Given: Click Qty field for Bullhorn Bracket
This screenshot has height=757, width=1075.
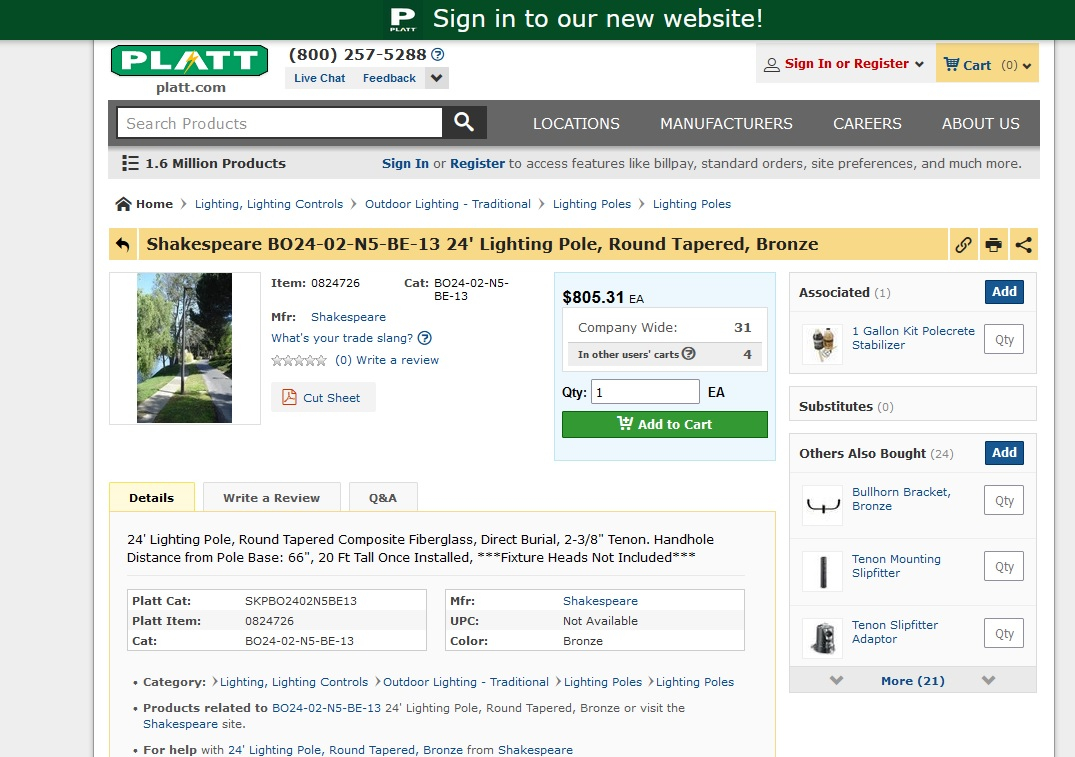Looking at the screenshot, I should click(1004, 501).
